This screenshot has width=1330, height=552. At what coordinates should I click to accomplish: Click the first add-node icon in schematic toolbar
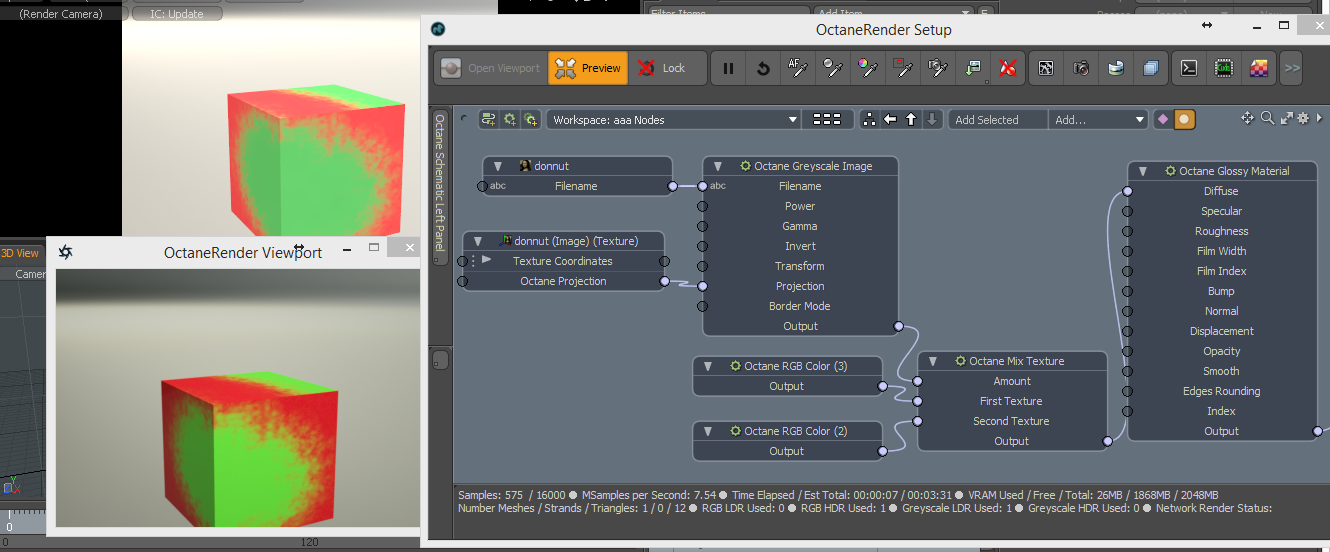pyautogui.click(x=488, y=119)
